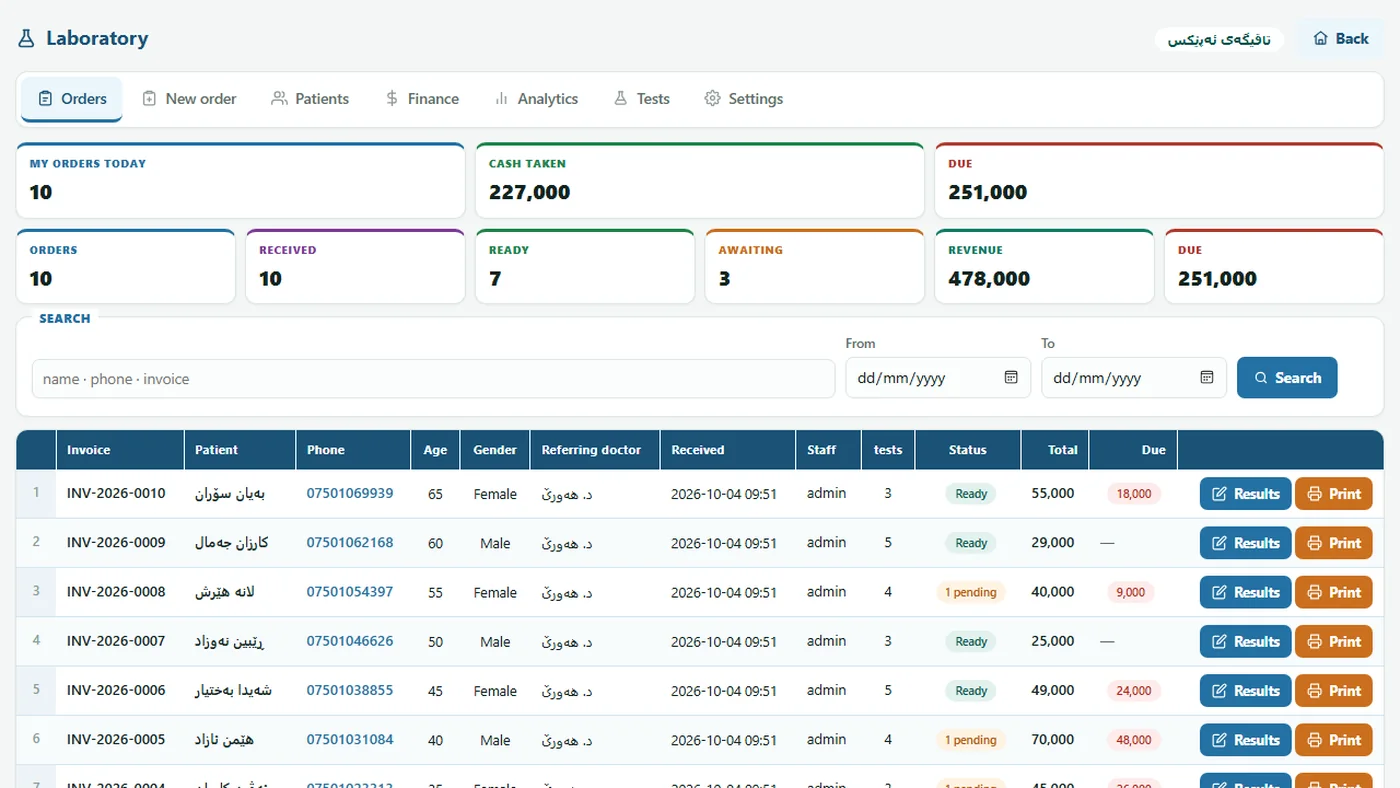Switch to the Finance tab
Viewport: 1400px width, 788px height.
point(422,99)
